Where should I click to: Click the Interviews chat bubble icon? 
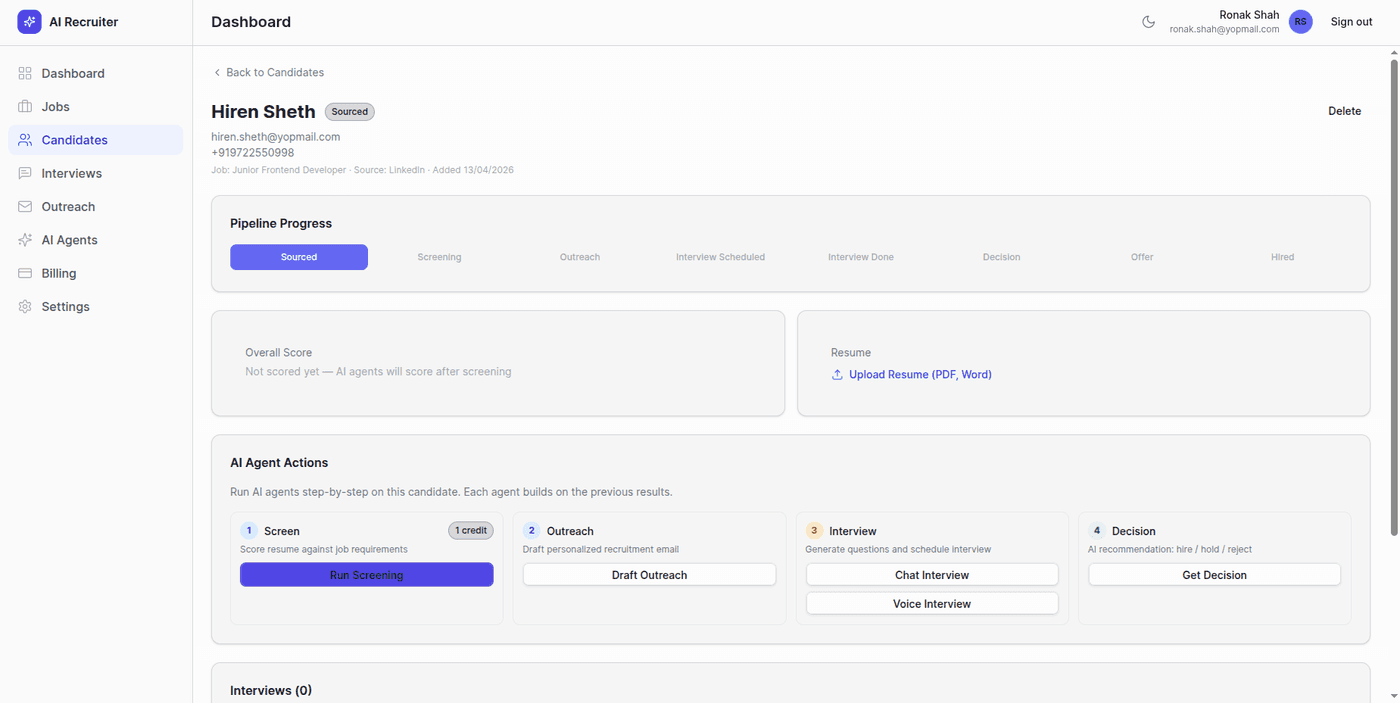point(25,173)
